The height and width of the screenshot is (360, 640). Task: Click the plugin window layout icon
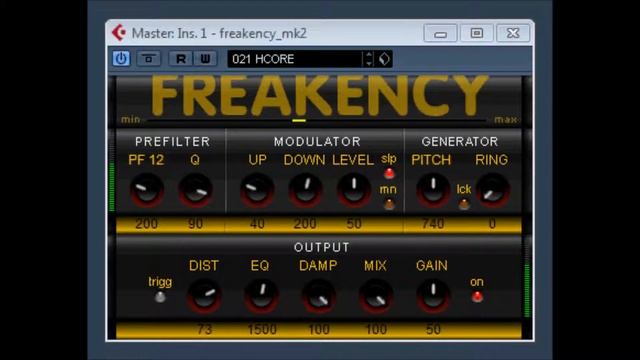click(x=149, y=59)
